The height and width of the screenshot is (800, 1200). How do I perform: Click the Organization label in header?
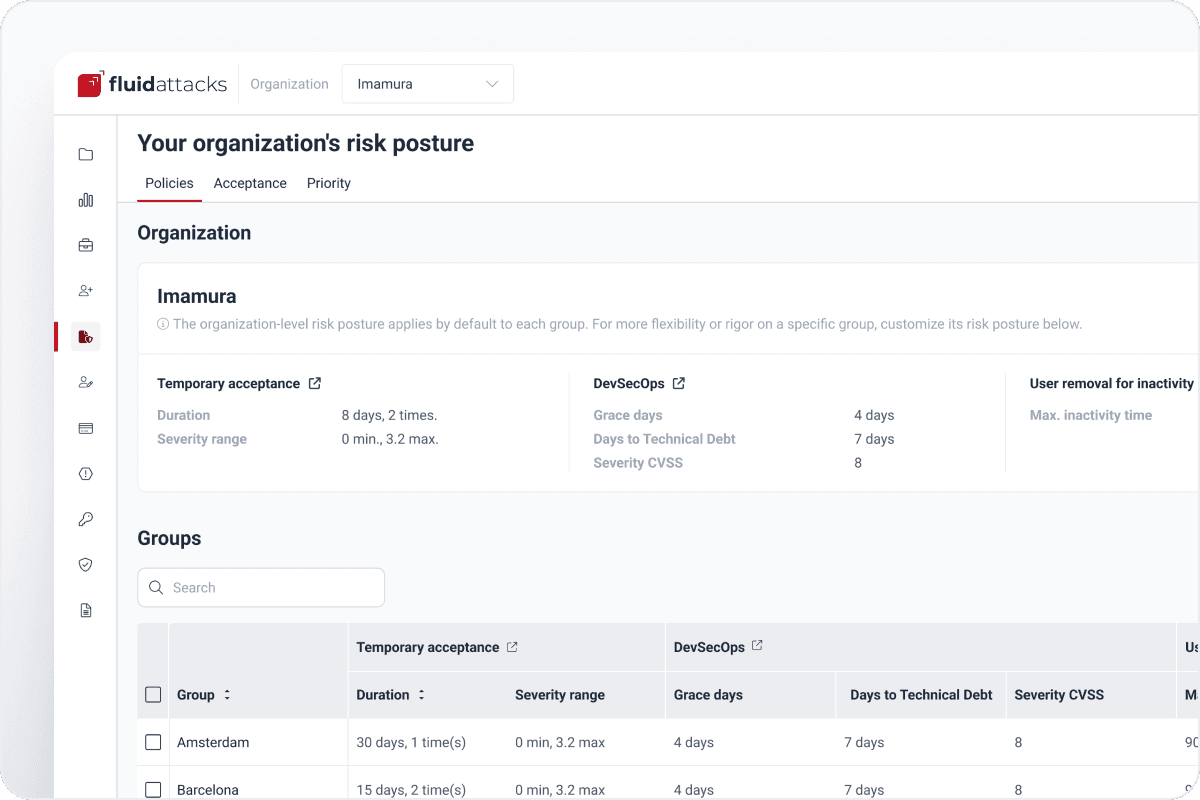(x=289, y=84)
